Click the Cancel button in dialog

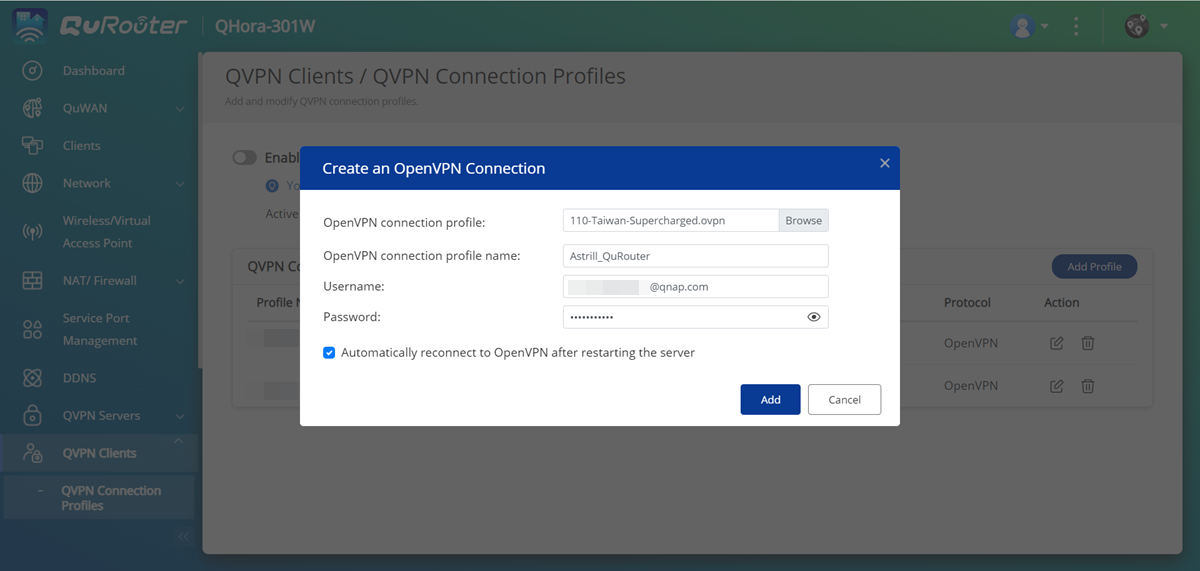(844, 399)
